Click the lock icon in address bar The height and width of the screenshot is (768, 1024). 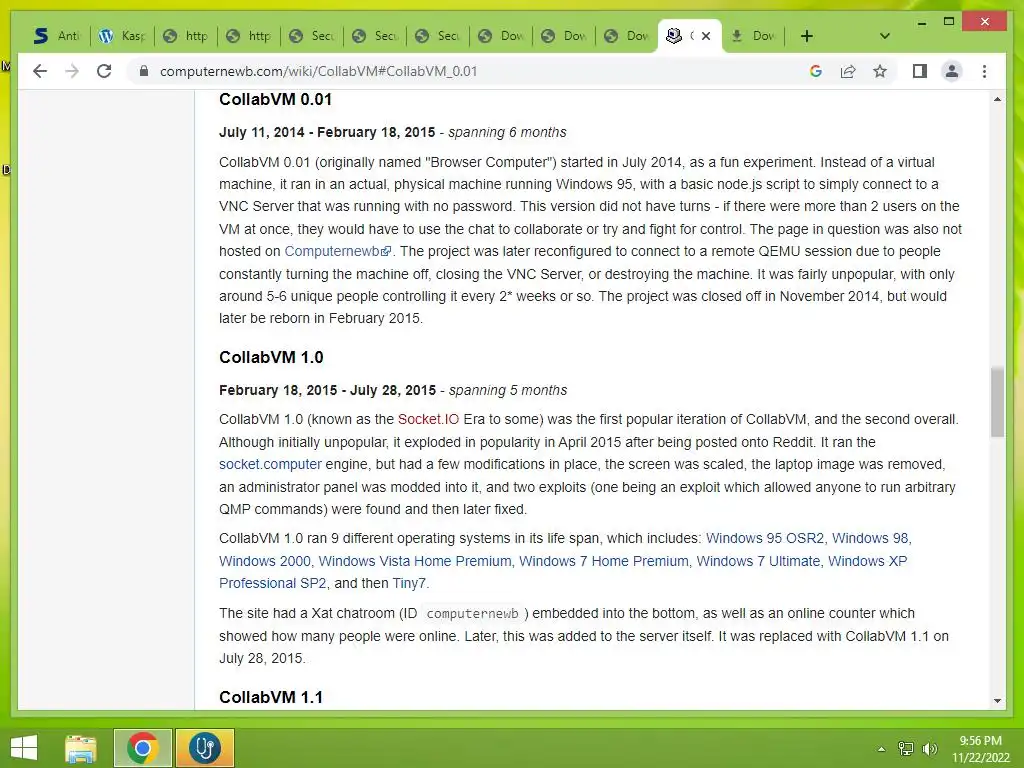[144, 71]
